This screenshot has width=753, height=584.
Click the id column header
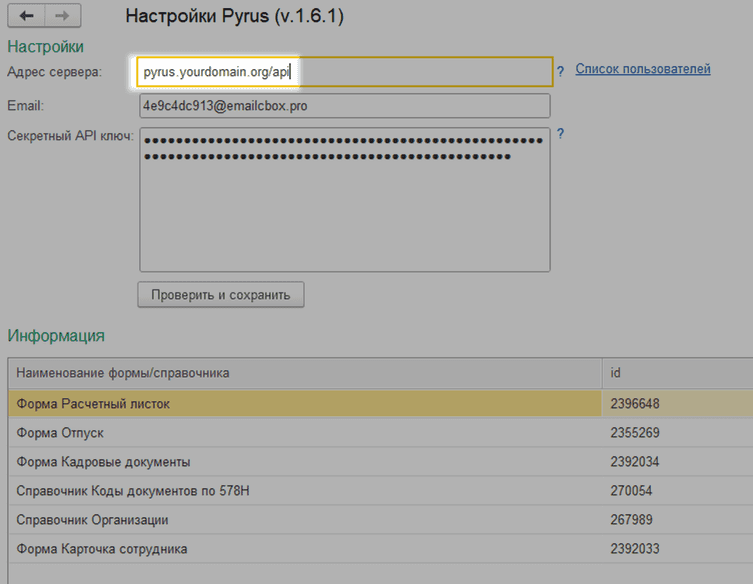pyautogui.click(x=676, y=373)
